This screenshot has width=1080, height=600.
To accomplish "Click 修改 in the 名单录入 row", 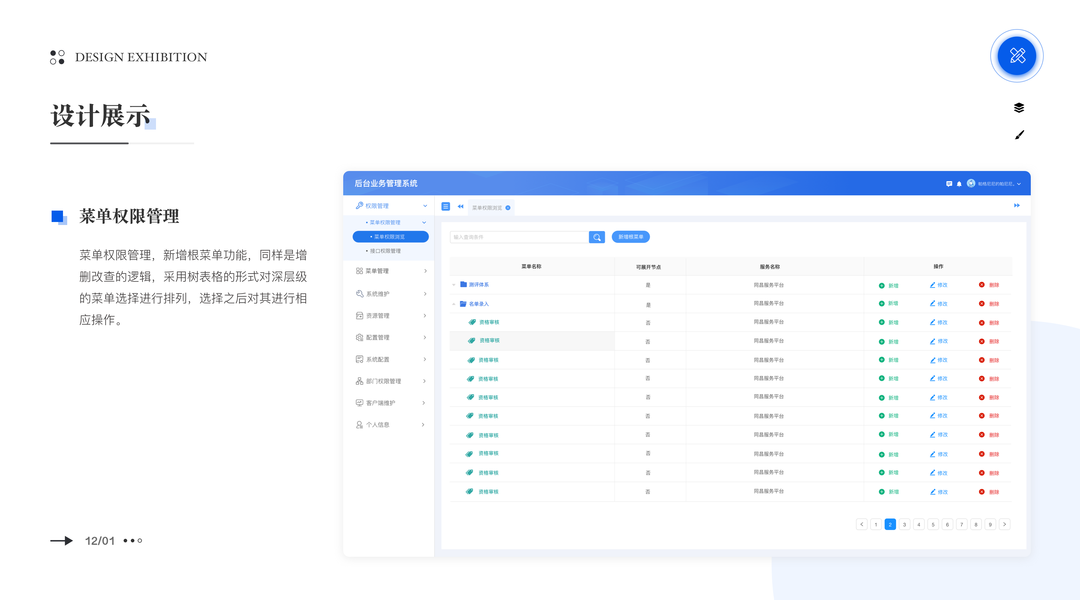I will [939, 304].
